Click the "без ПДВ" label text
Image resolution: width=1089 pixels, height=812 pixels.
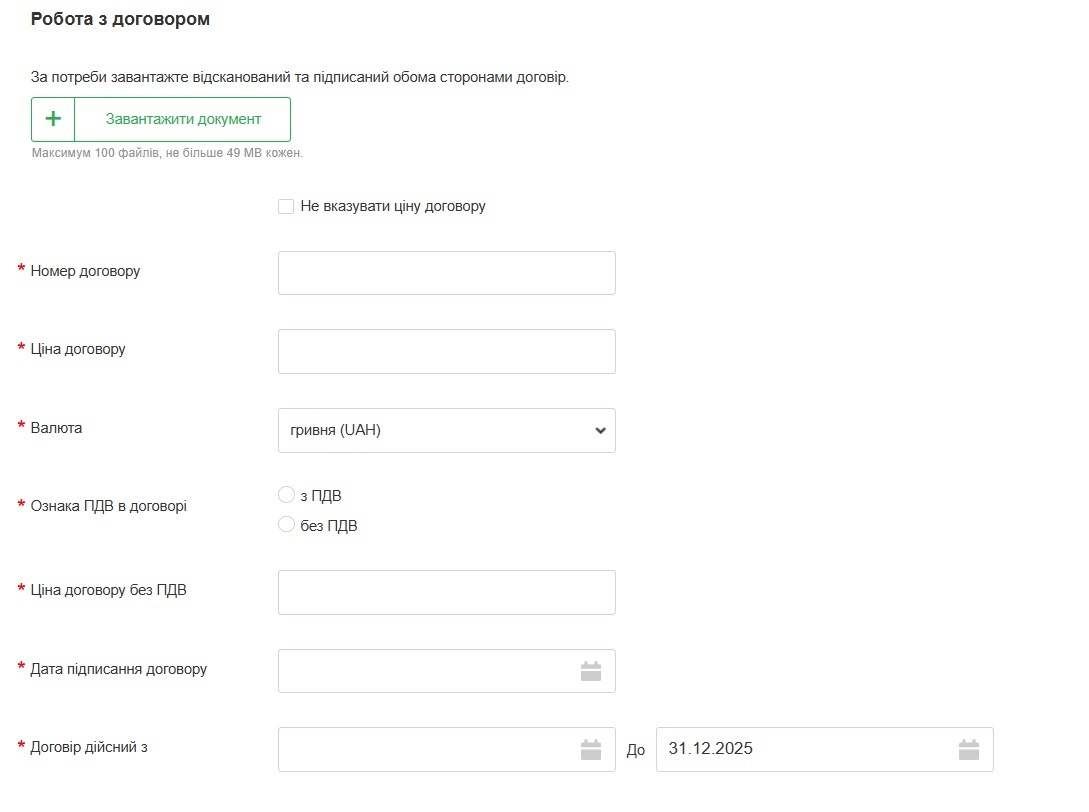tap(329, 526)
